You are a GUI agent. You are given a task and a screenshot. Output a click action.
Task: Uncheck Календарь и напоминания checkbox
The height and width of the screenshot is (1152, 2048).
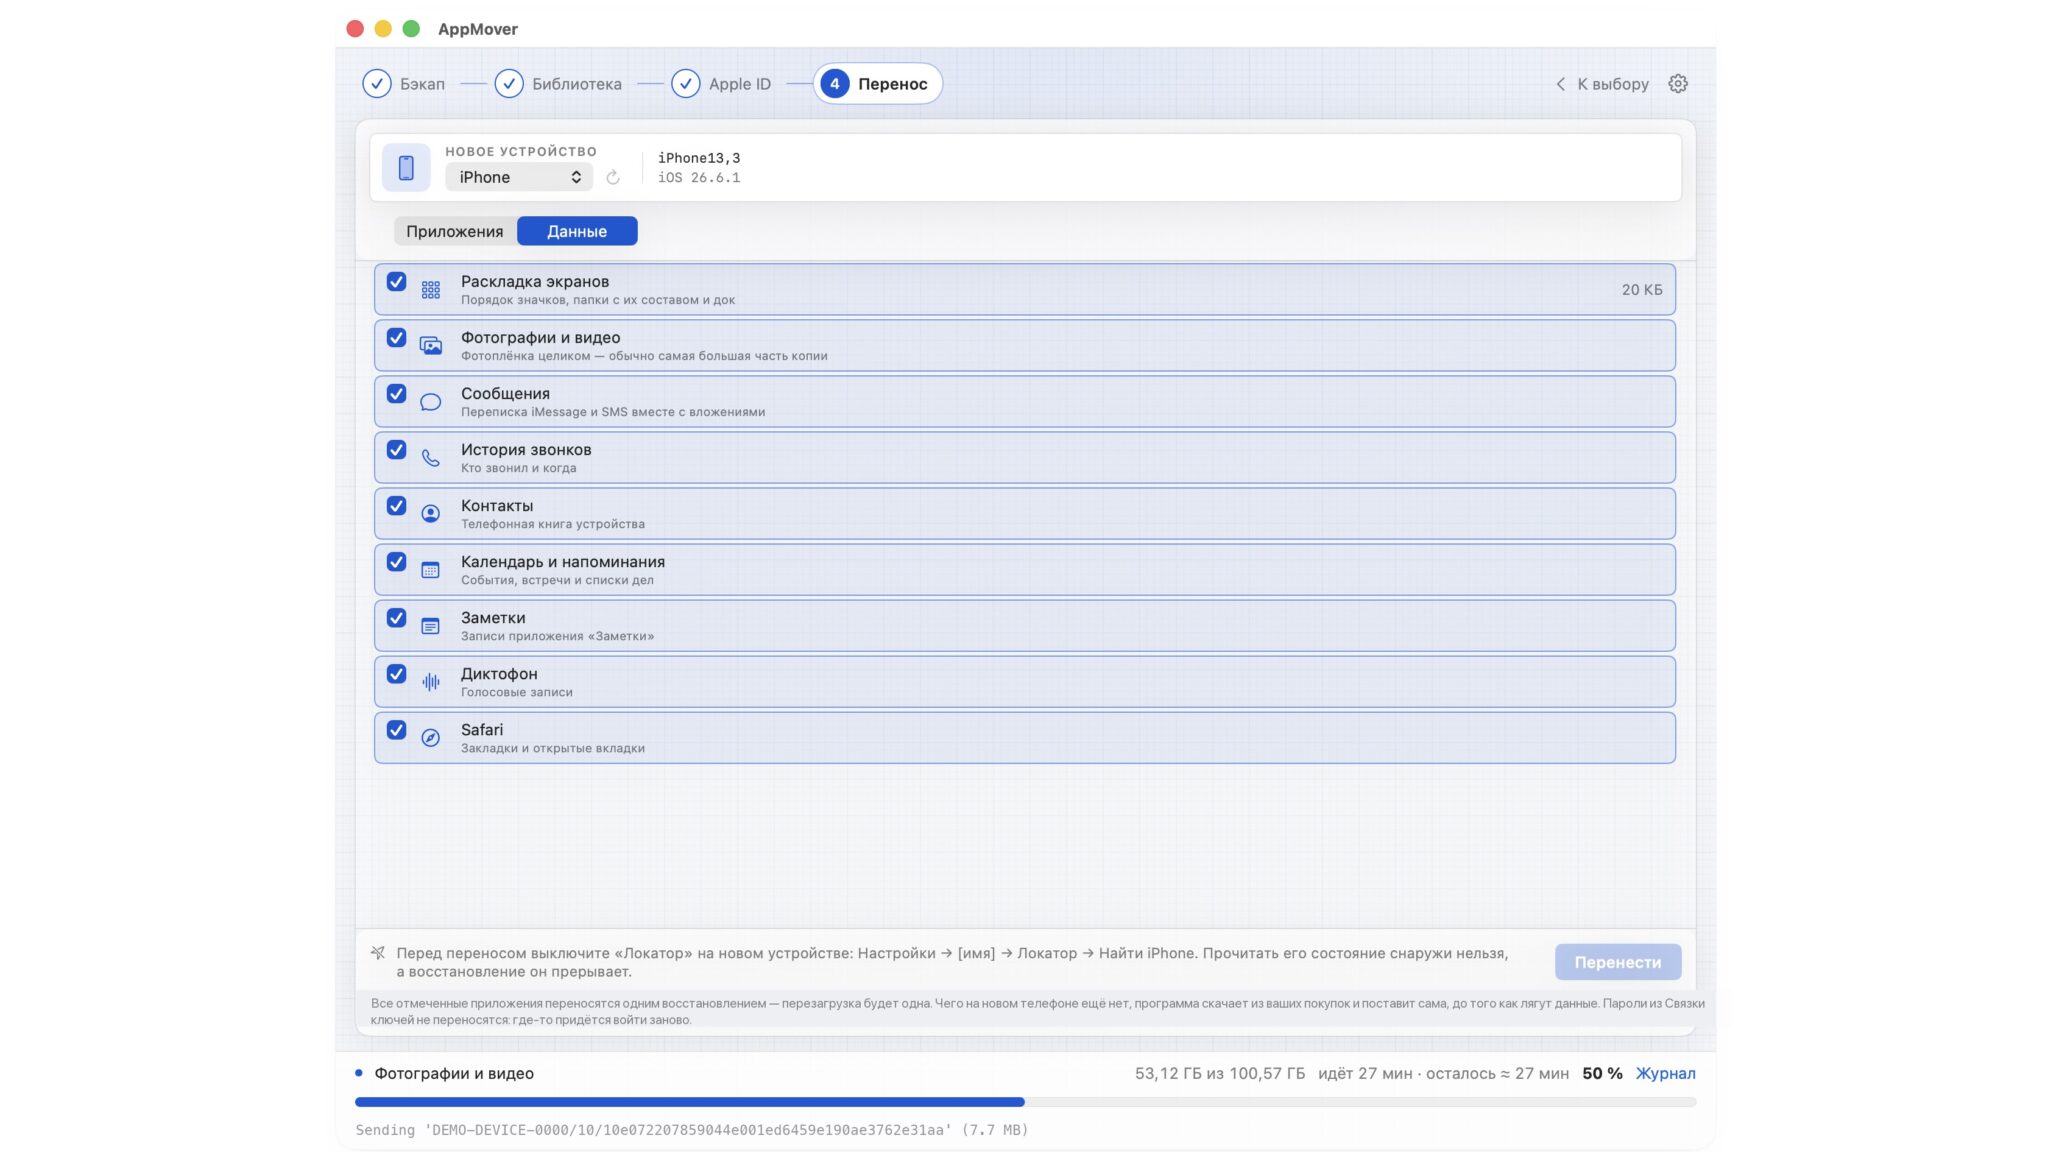click(396, 562)
